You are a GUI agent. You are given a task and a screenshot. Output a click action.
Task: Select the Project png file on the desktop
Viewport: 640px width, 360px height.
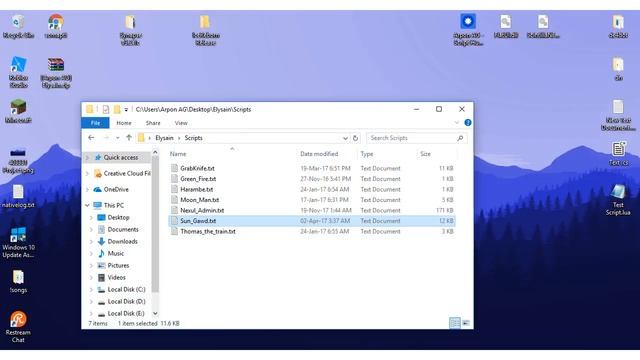point(18,160)
